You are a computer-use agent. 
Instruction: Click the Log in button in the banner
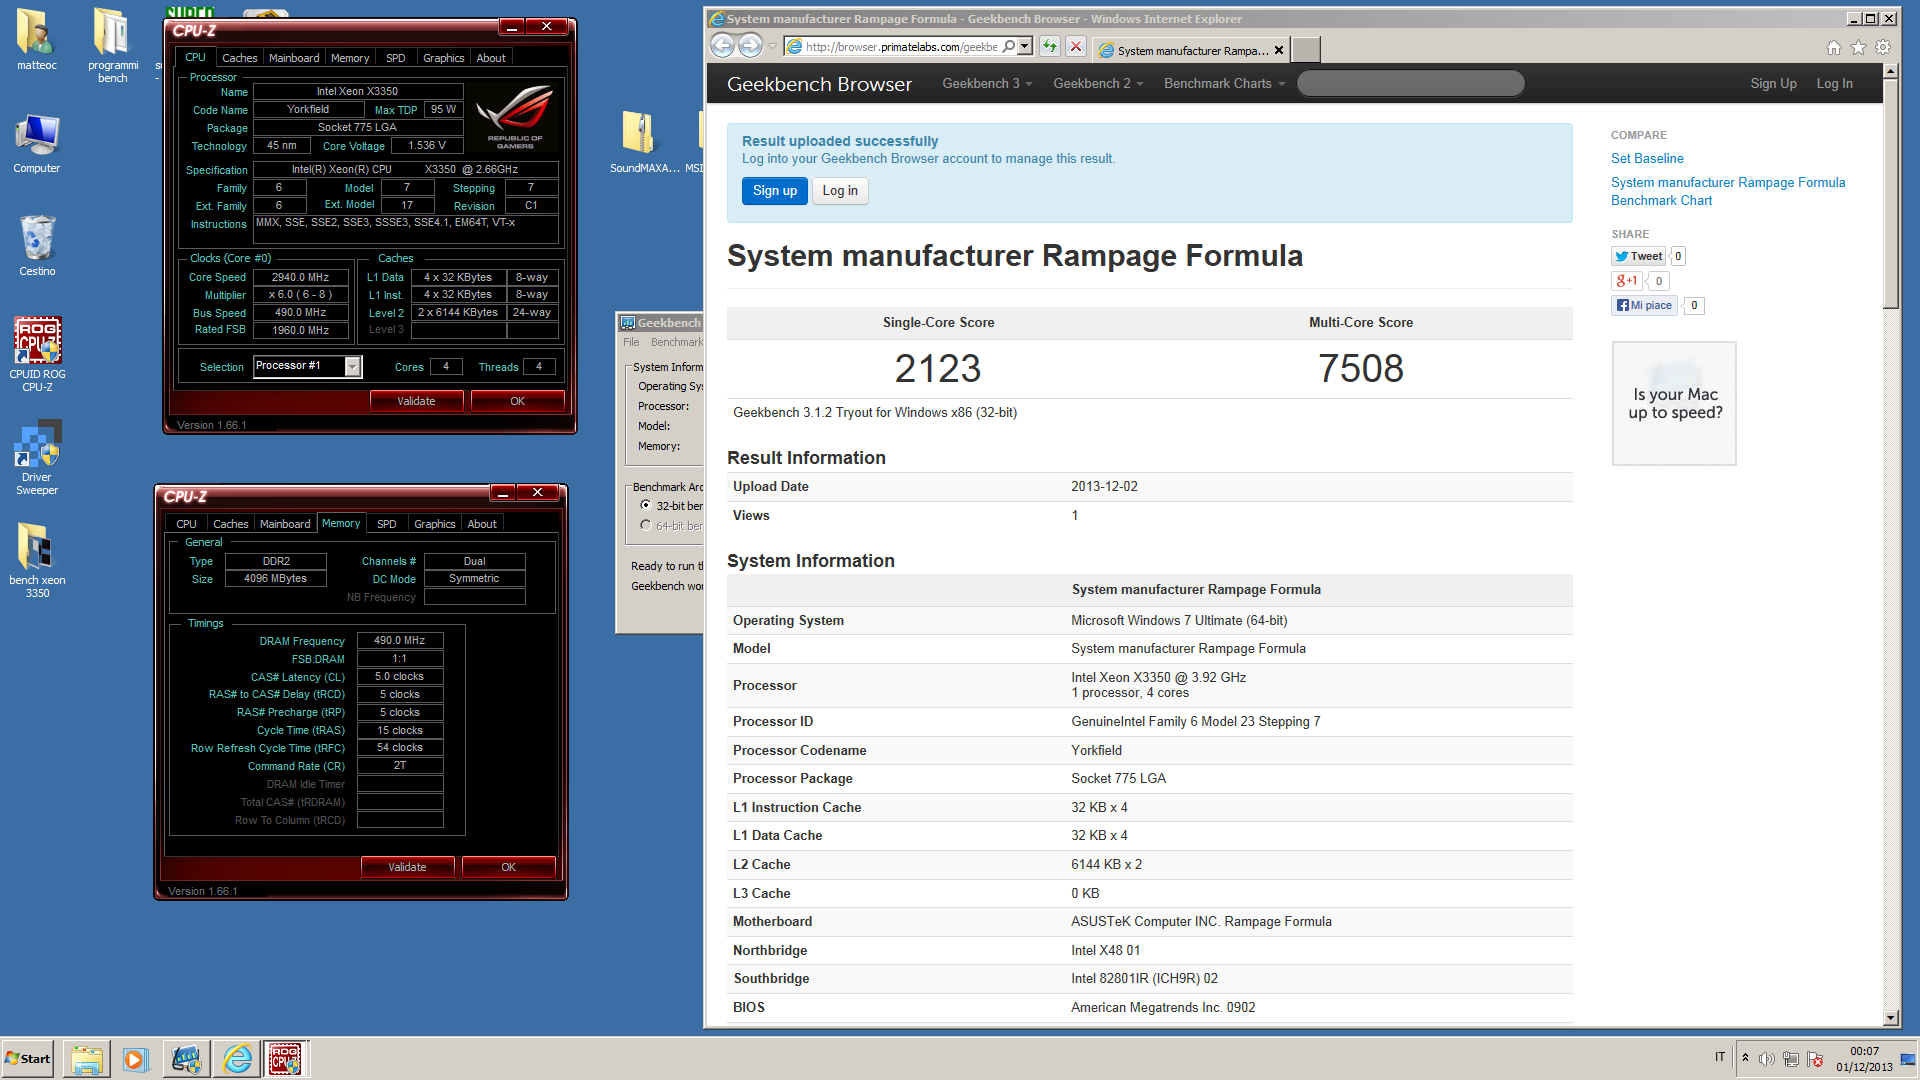[x=840, y=191]
